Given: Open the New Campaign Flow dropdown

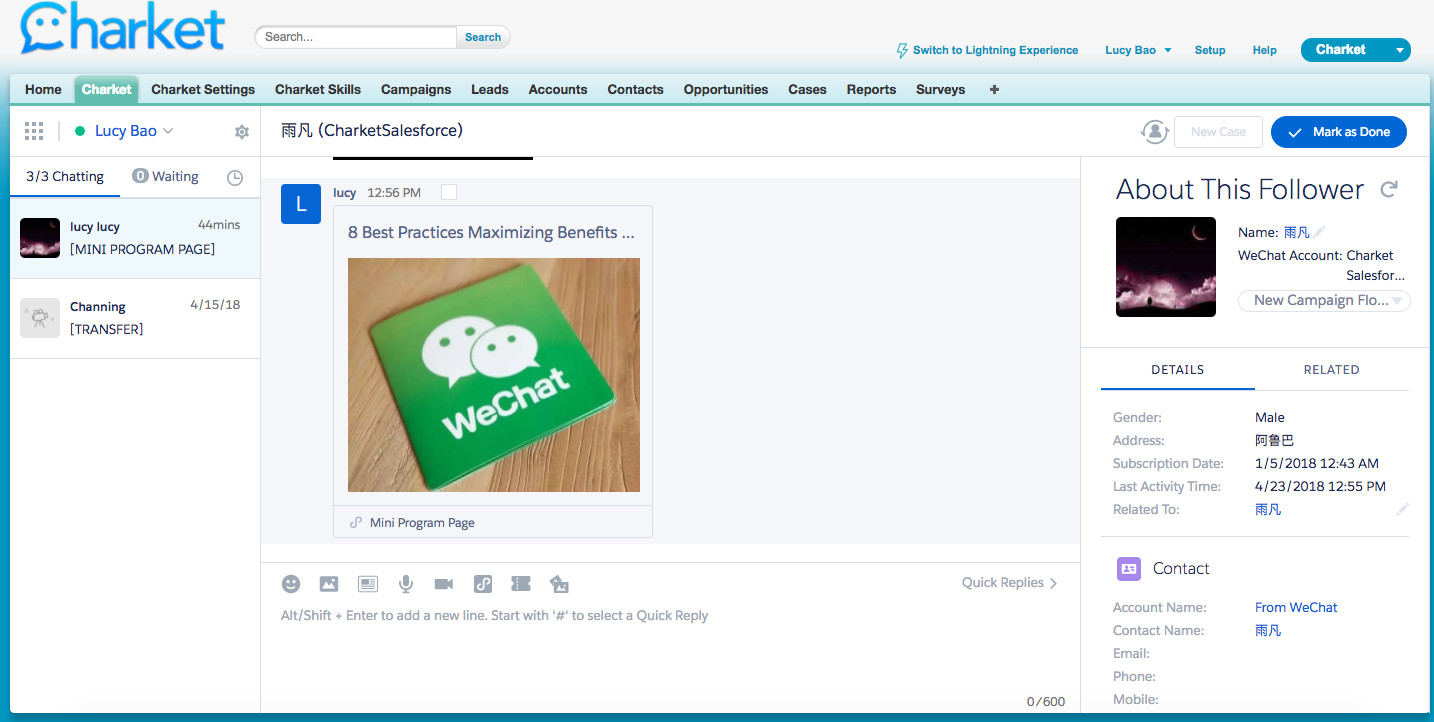Looking at the screenshot, I should coord(1323,300).
